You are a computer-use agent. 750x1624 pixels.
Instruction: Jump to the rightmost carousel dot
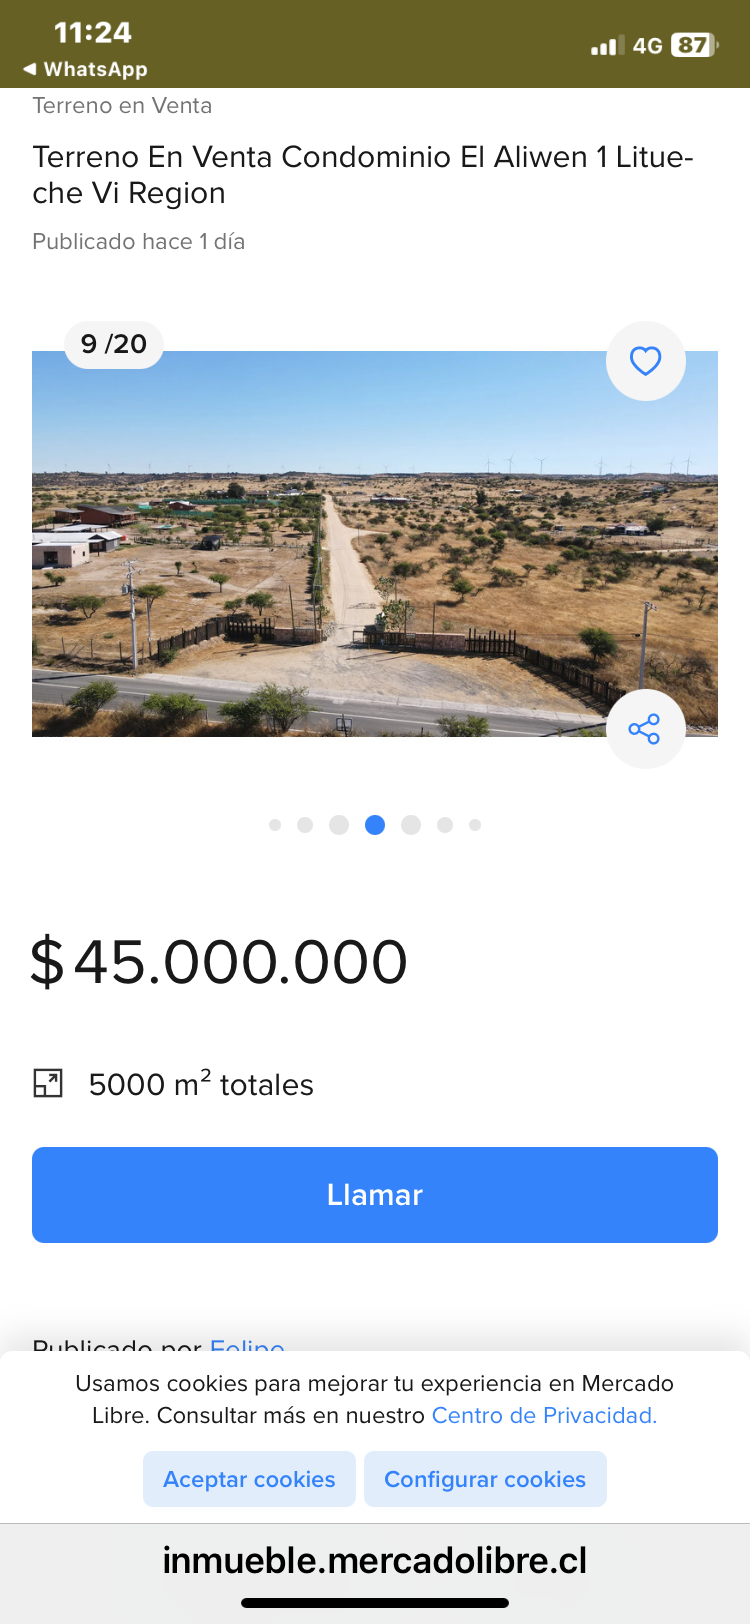(475, 825)
